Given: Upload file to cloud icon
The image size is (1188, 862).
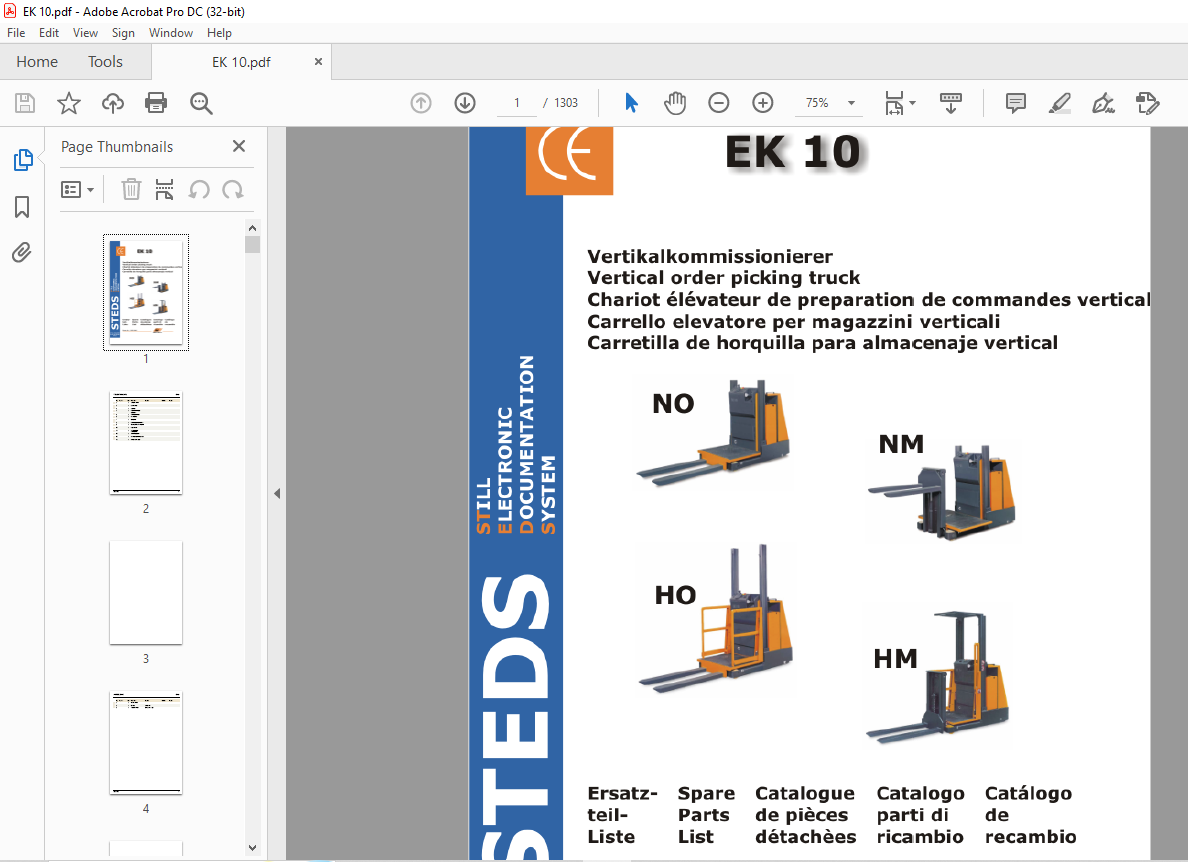Looking at the screenshot, I should pyautogui.click(x=113, y=103).
